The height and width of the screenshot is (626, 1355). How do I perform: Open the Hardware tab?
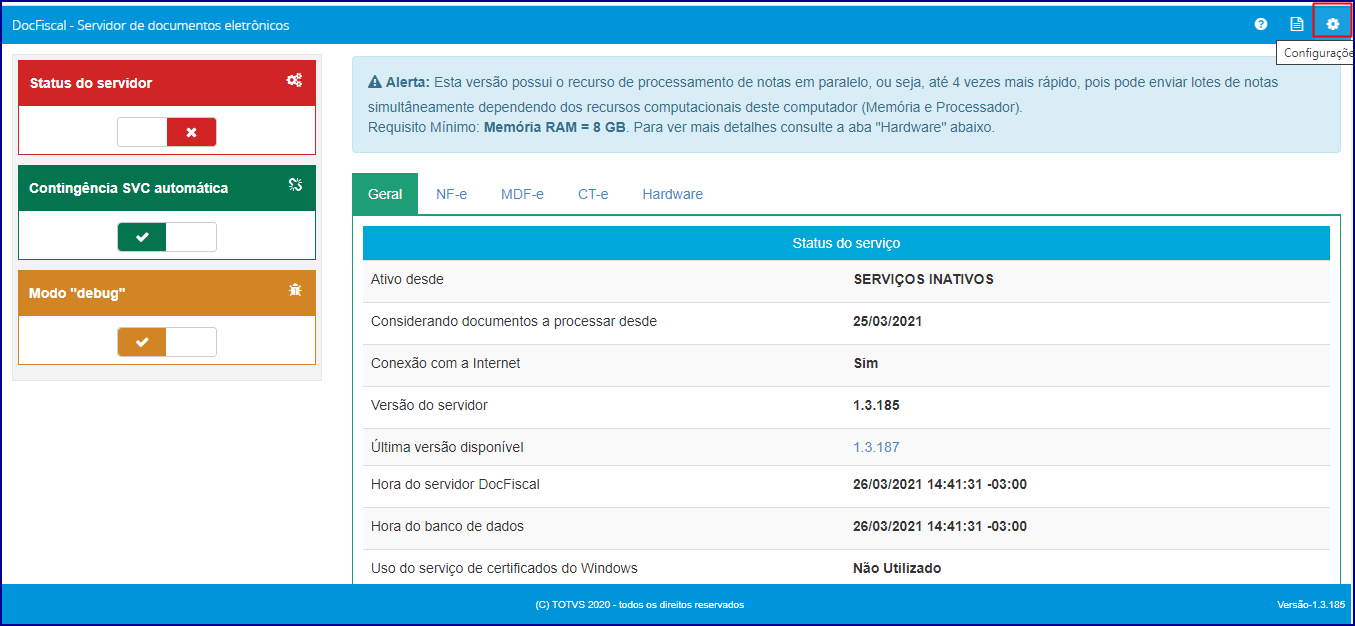click(x=672, y=194)
